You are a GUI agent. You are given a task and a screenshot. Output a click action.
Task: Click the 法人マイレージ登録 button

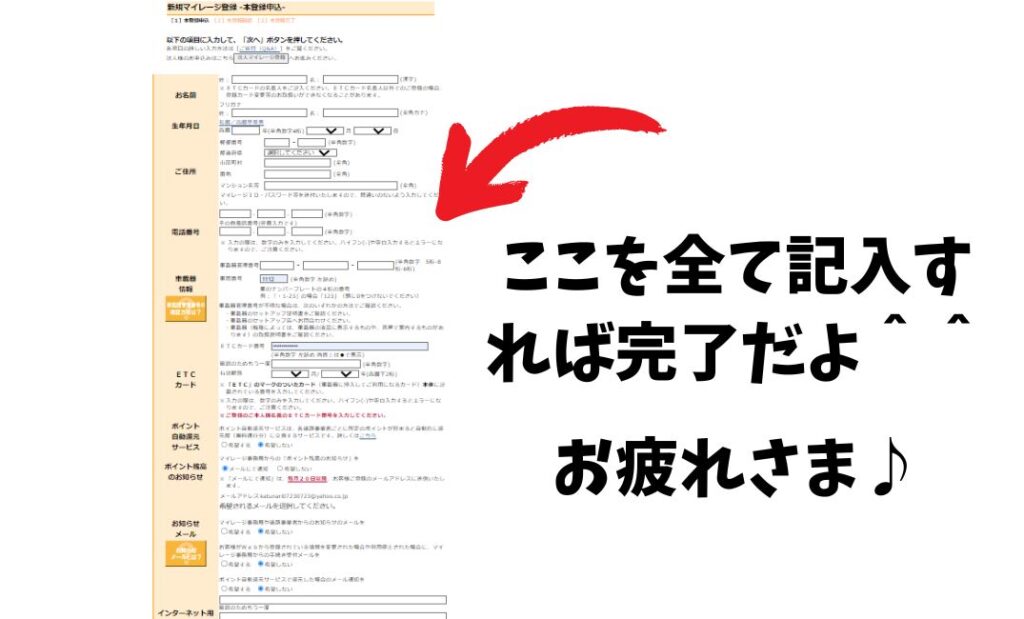260,58
